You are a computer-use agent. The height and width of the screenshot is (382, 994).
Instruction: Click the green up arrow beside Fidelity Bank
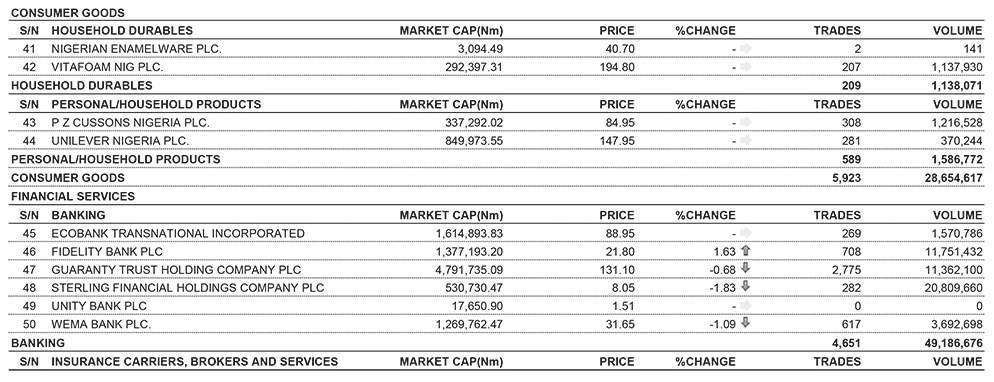click(746, 251)
